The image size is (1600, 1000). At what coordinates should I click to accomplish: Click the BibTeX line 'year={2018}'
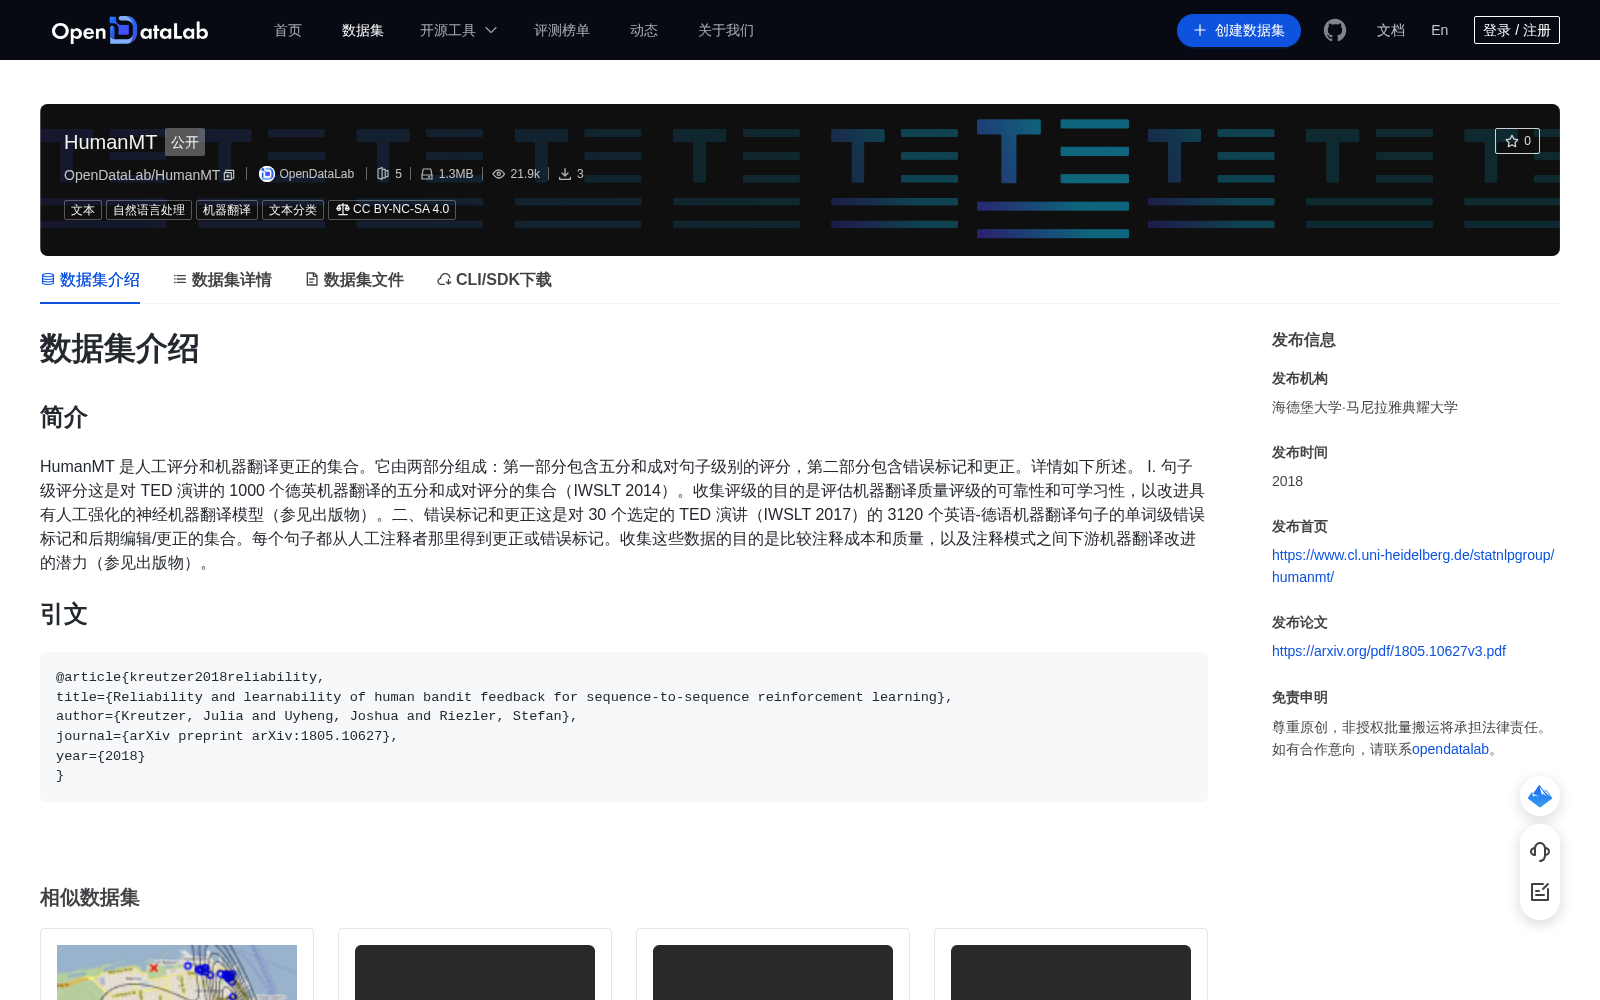101,756
